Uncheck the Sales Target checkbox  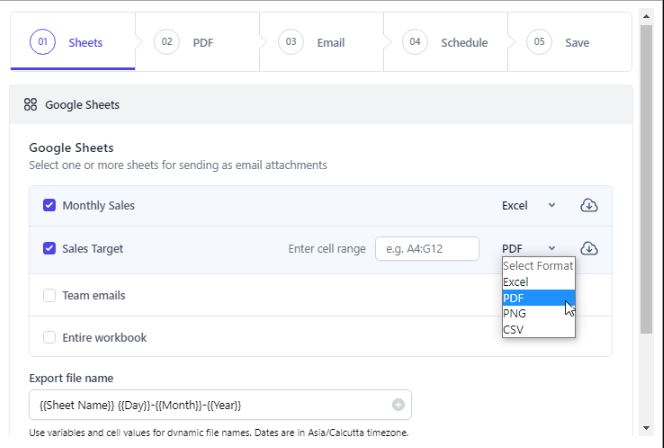[x=49, y=249]
